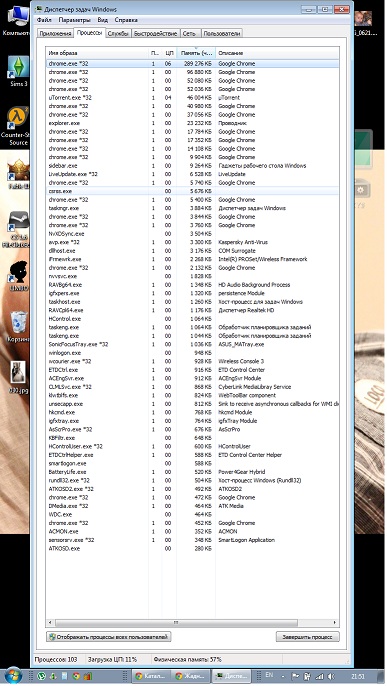
Task: Select the winlogon.exe process row
Action: [192, 353]
